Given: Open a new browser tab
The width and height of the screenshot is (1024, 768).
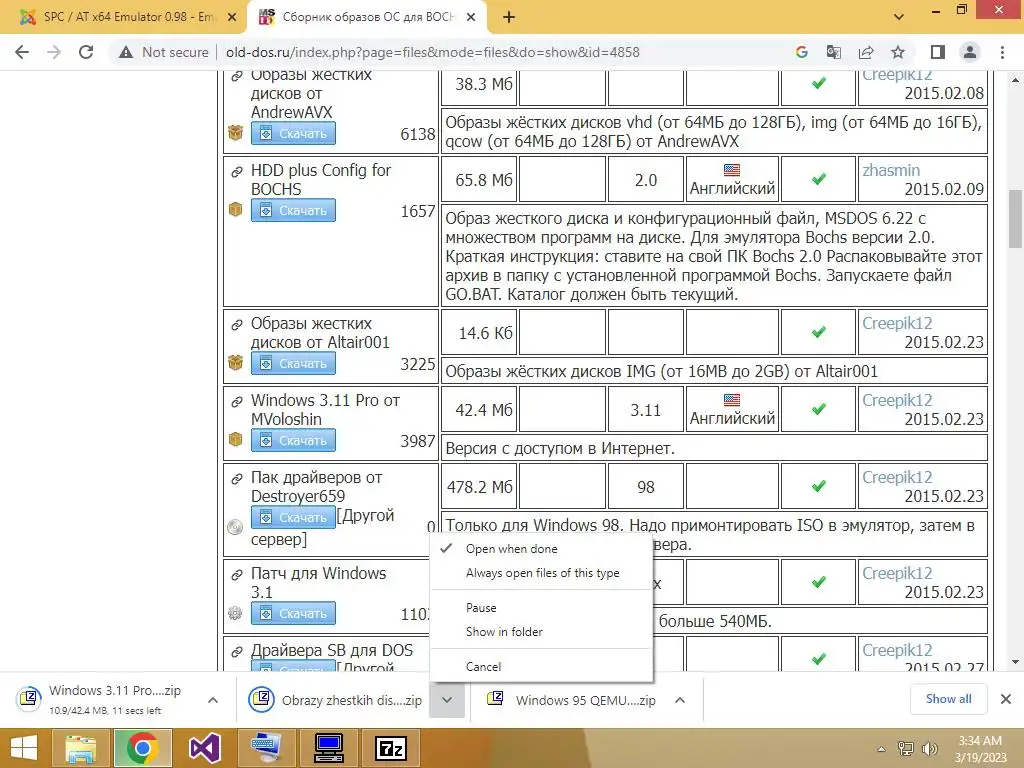Looking at the screenshot, I should click(x=509, y=18).
